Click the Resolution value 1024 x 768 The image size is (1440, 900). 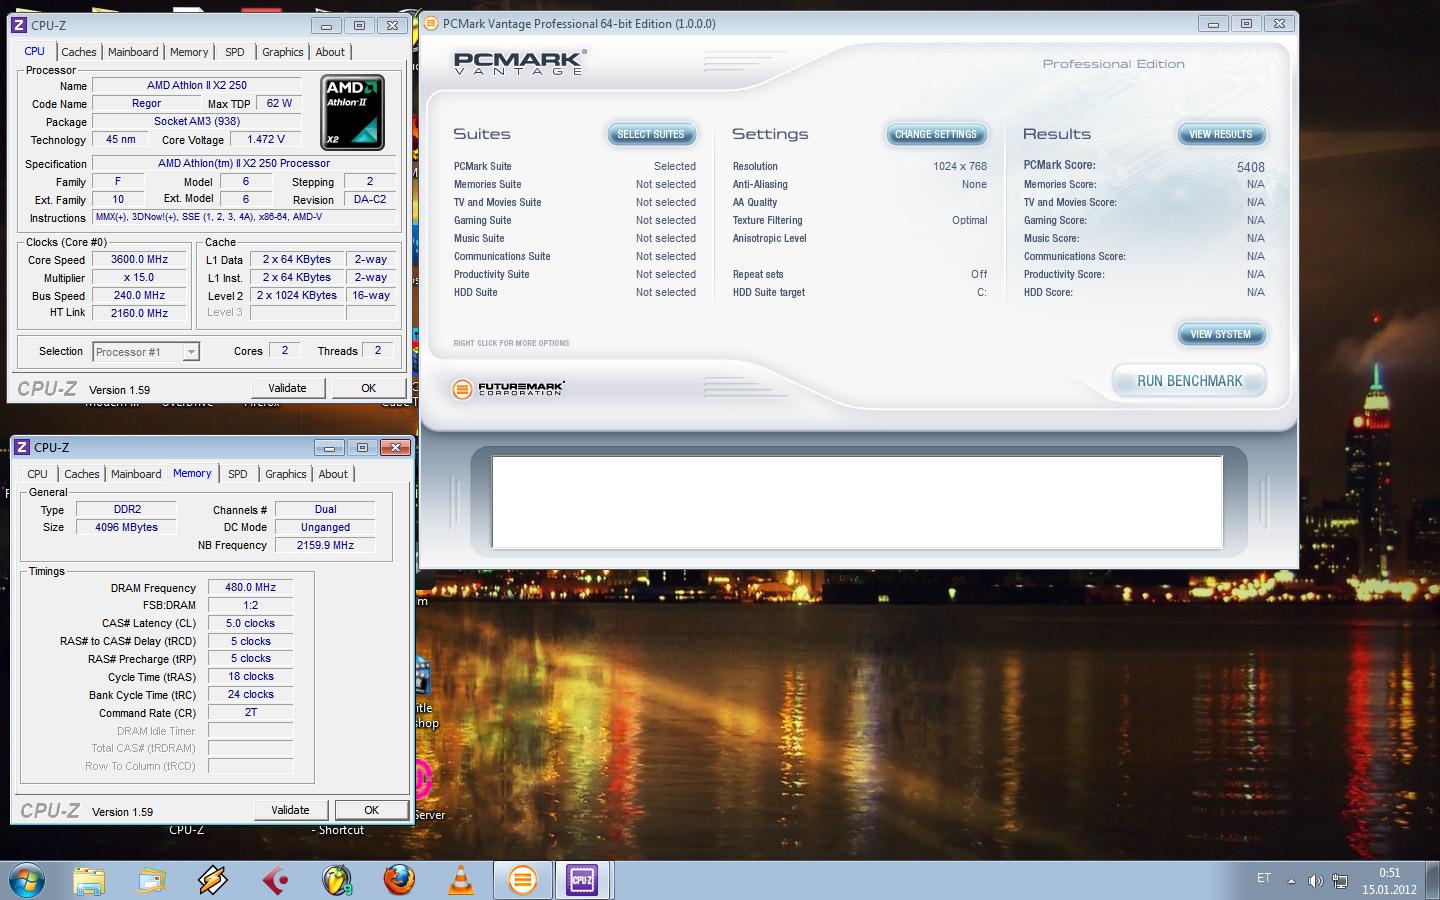(960, 166)
